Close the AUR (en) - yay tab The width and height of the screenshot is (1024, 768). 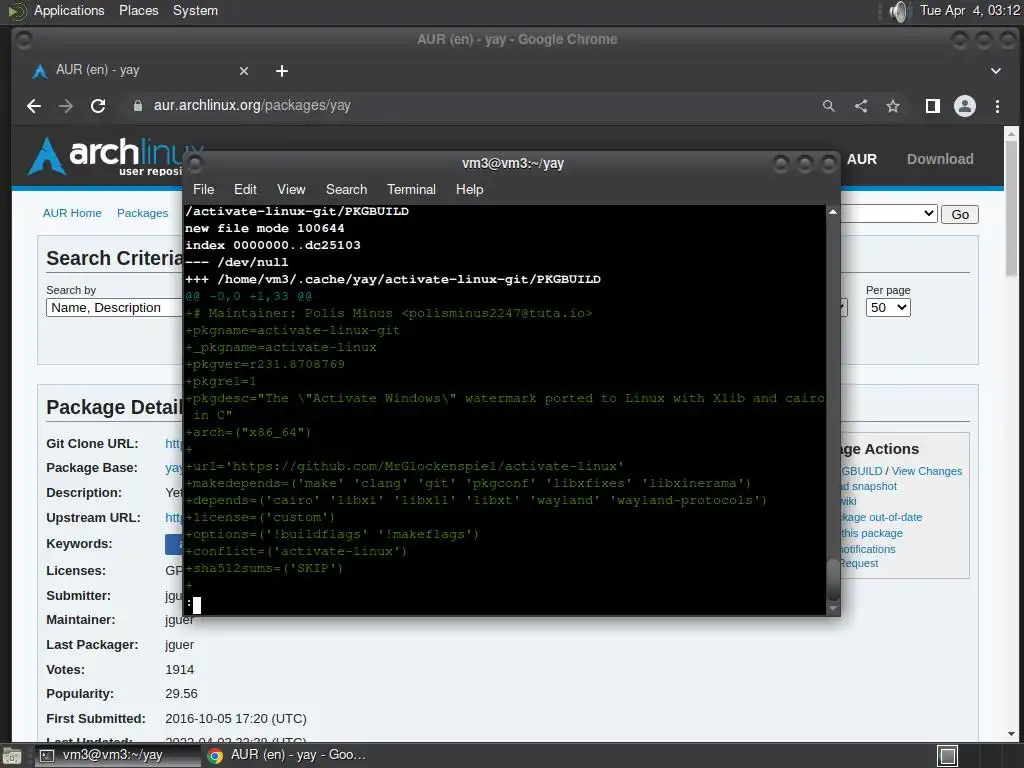(244, 71)
